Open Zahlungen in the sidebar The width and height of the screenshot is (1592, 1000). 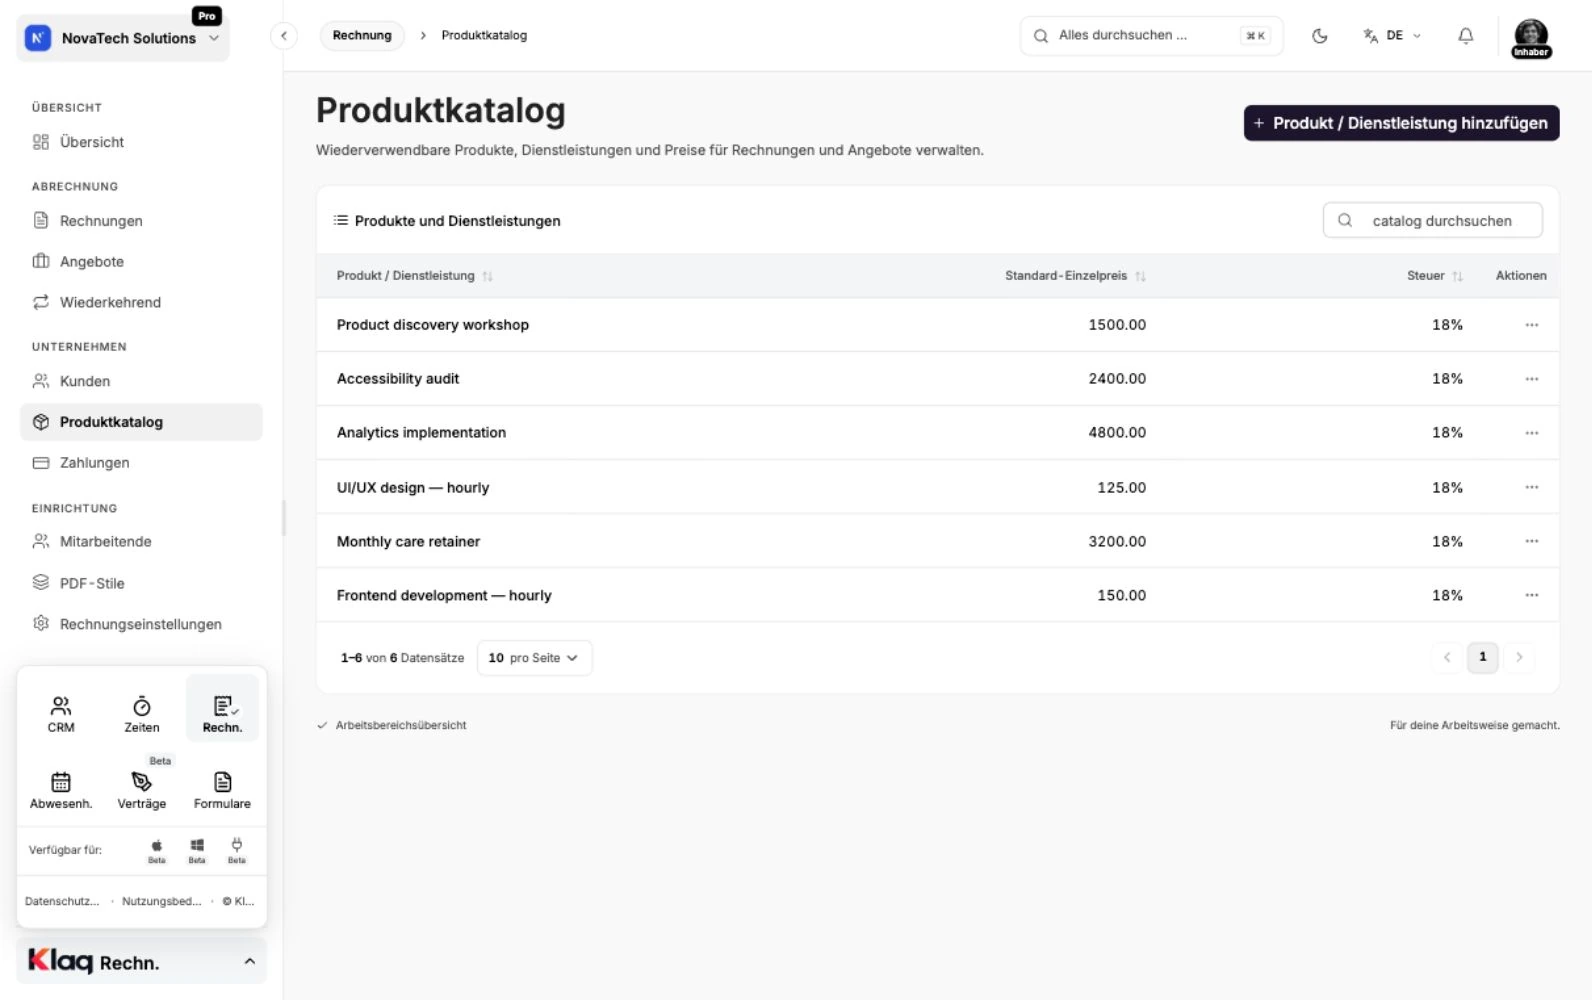pos(141,463)
